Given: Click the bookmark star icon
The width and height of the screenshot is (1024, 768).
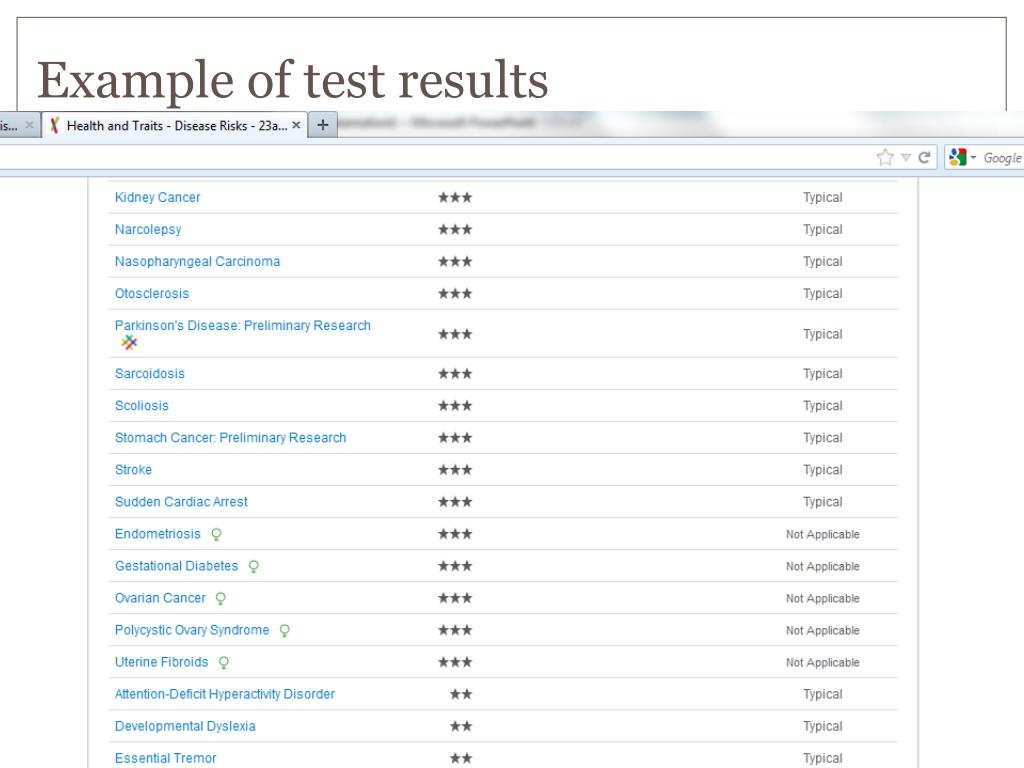Looking at the screenshot, I should point(884,158).
